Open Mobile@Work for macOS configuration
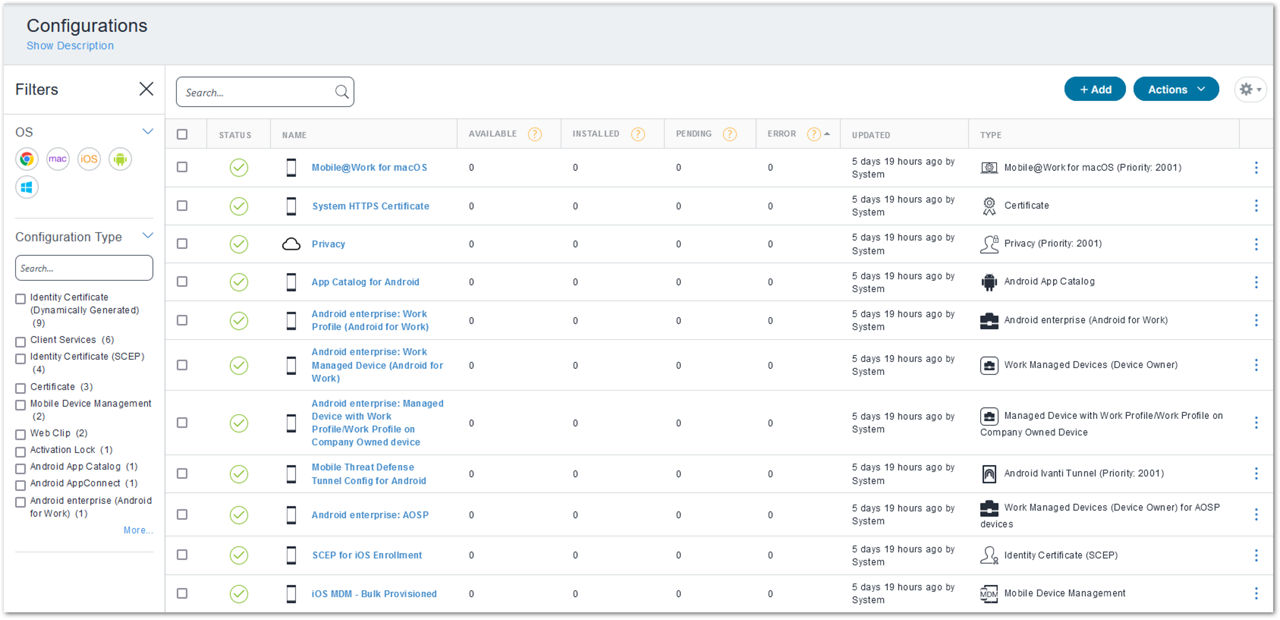Viewport: 1280px width, 620px height. pyautogui.click(x=369, y=168)
